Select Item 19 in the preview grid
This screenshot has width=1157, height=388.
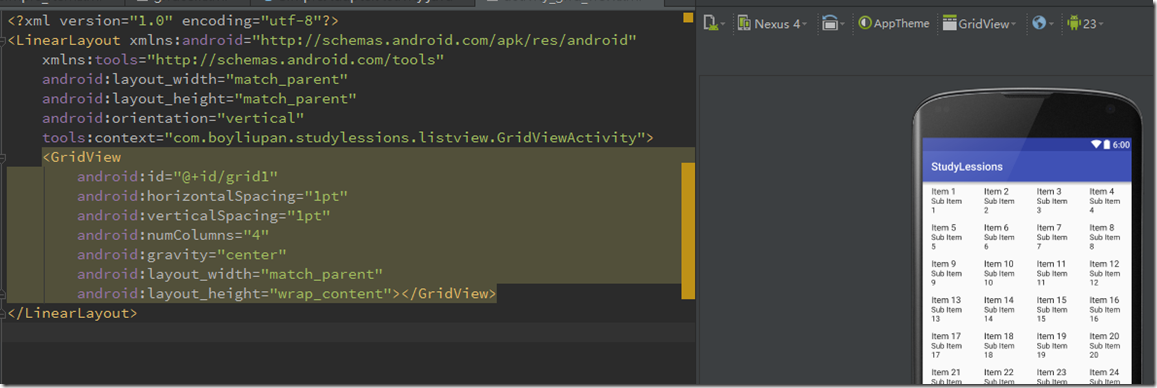click(x=1052, y=344)
